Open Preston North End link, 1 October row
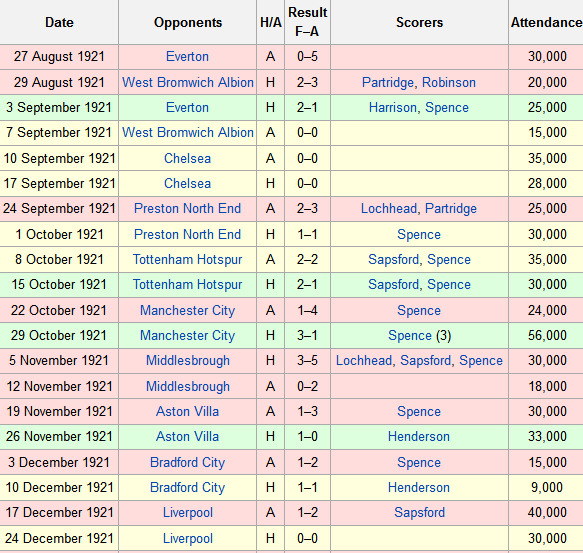The height and width of the screenshot is (553, 583). pyautogui.click(x=187, y=234)
